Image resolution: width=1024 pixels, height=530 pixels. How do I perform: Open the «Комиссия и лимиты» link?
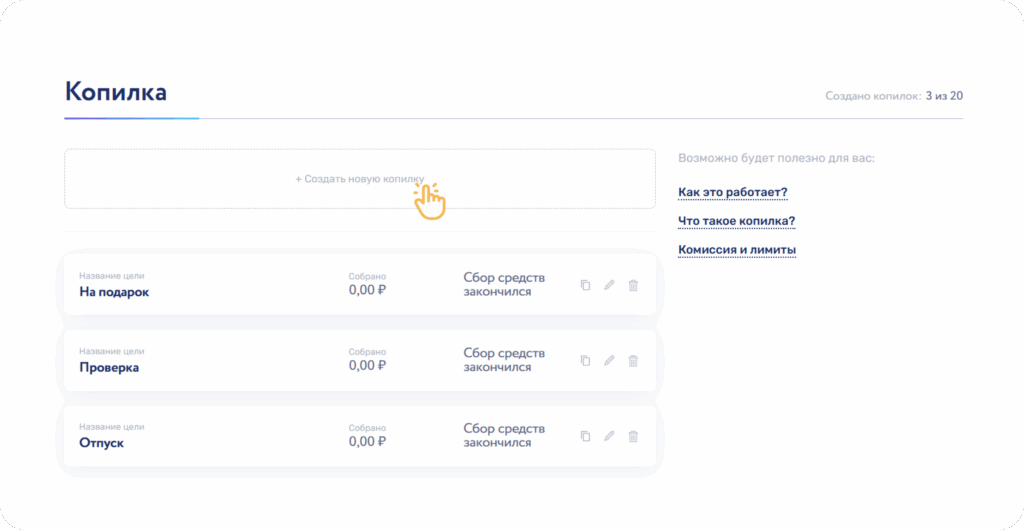click(737, 250)
